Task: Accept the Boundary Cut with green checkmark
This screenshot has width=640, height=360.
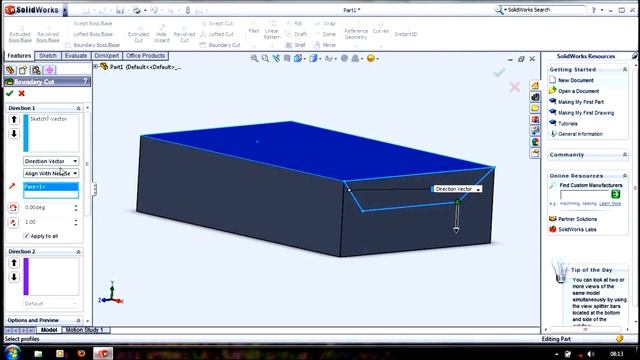Action: click(x=10, y=93)
